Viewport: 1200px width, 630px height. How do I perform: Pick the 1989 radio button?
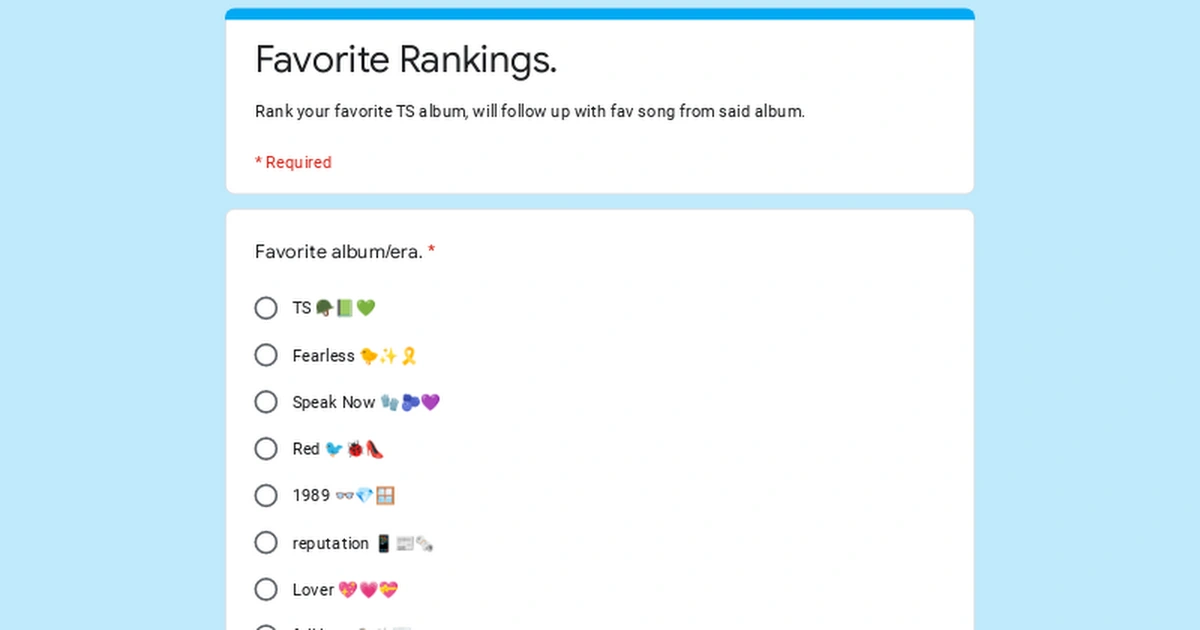tap(266, 495)
